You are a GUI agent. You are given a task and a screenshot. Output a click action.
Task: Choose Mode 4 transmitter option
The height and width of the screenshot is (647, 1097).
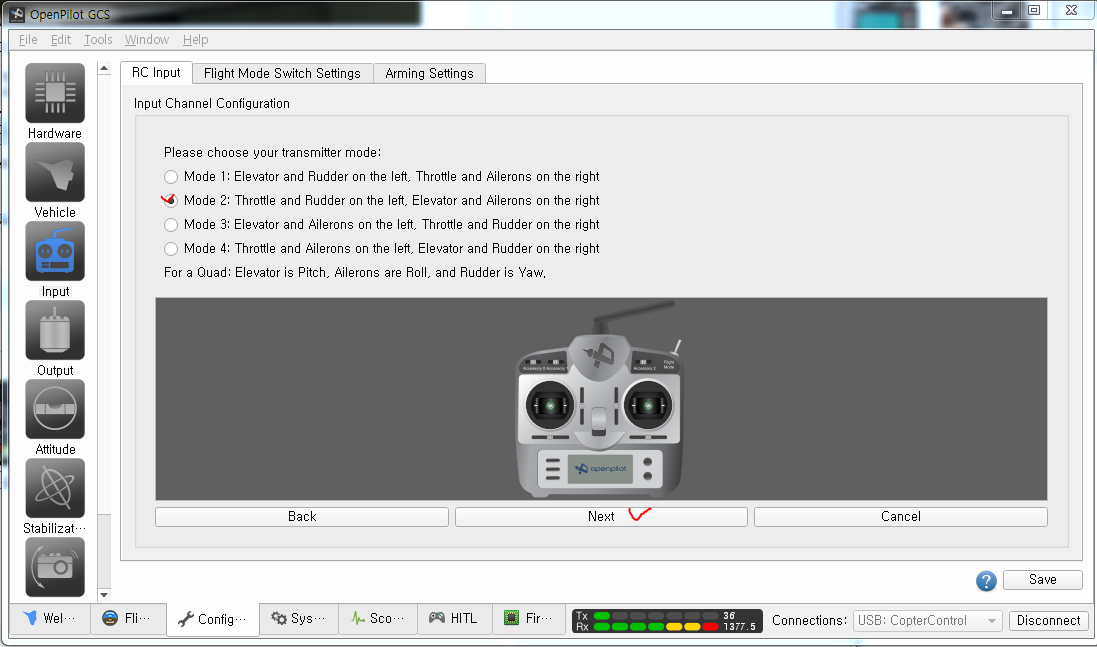(171, 249)
